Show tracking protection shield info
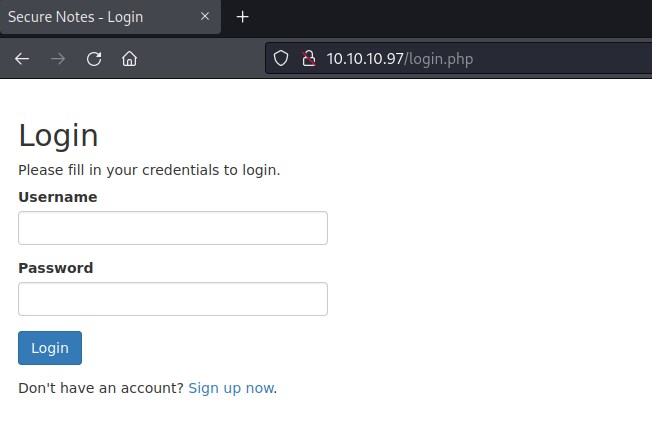The image size is (652, 430). 281,58
